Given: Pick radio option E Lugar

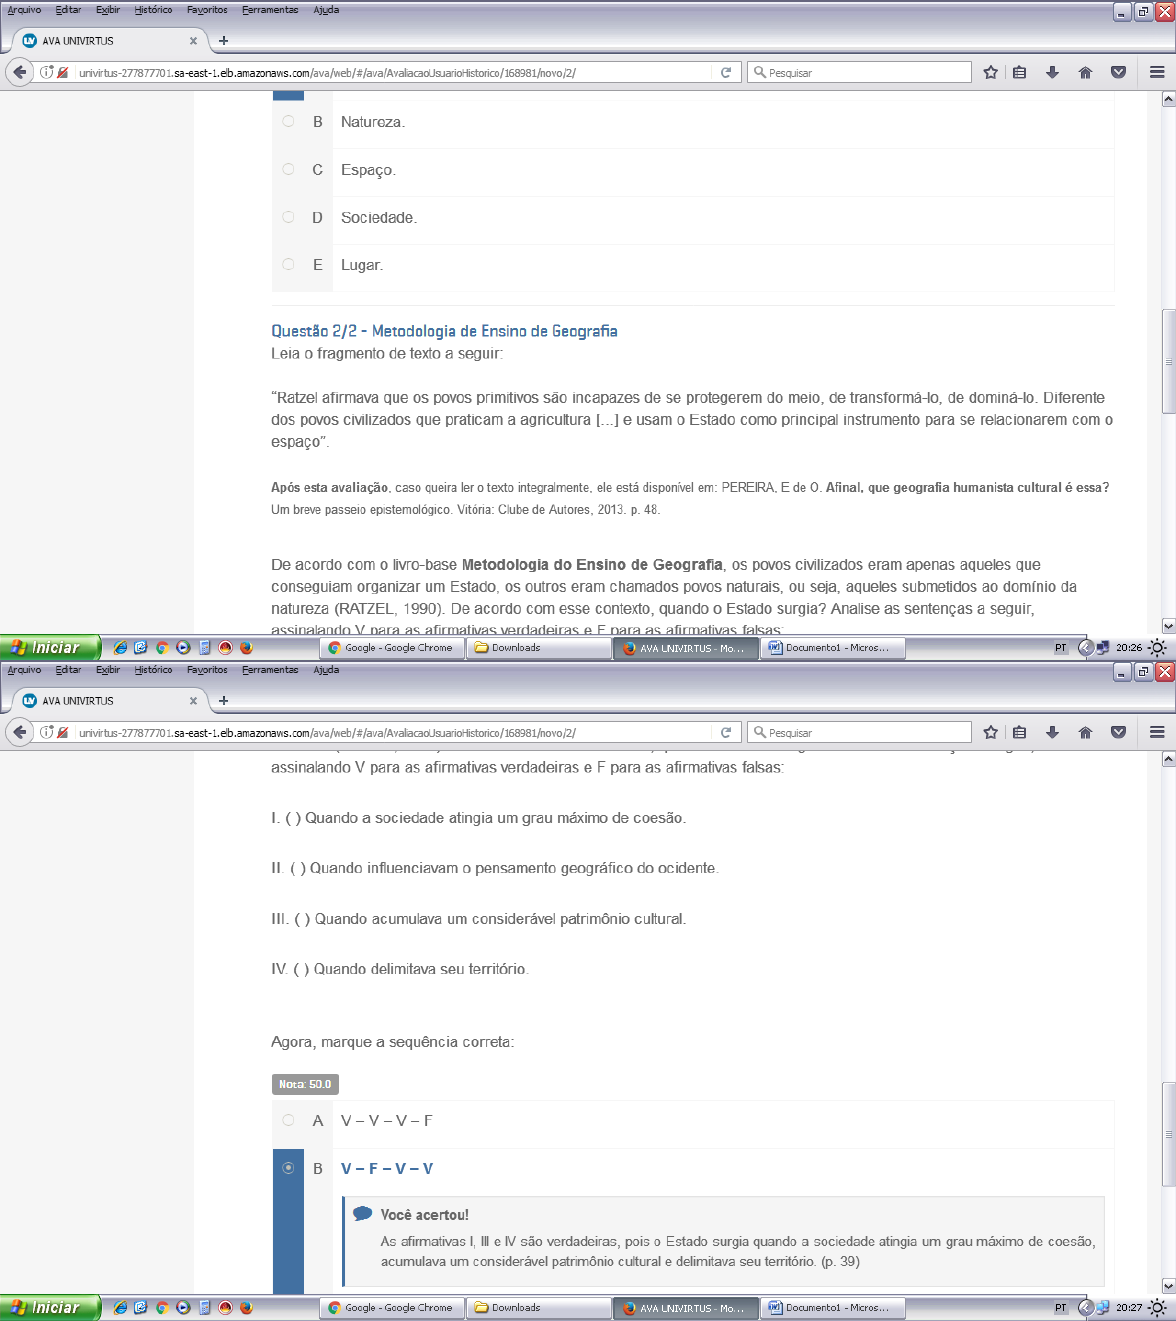Looking at the screenshot, I should tap(288, 264).
